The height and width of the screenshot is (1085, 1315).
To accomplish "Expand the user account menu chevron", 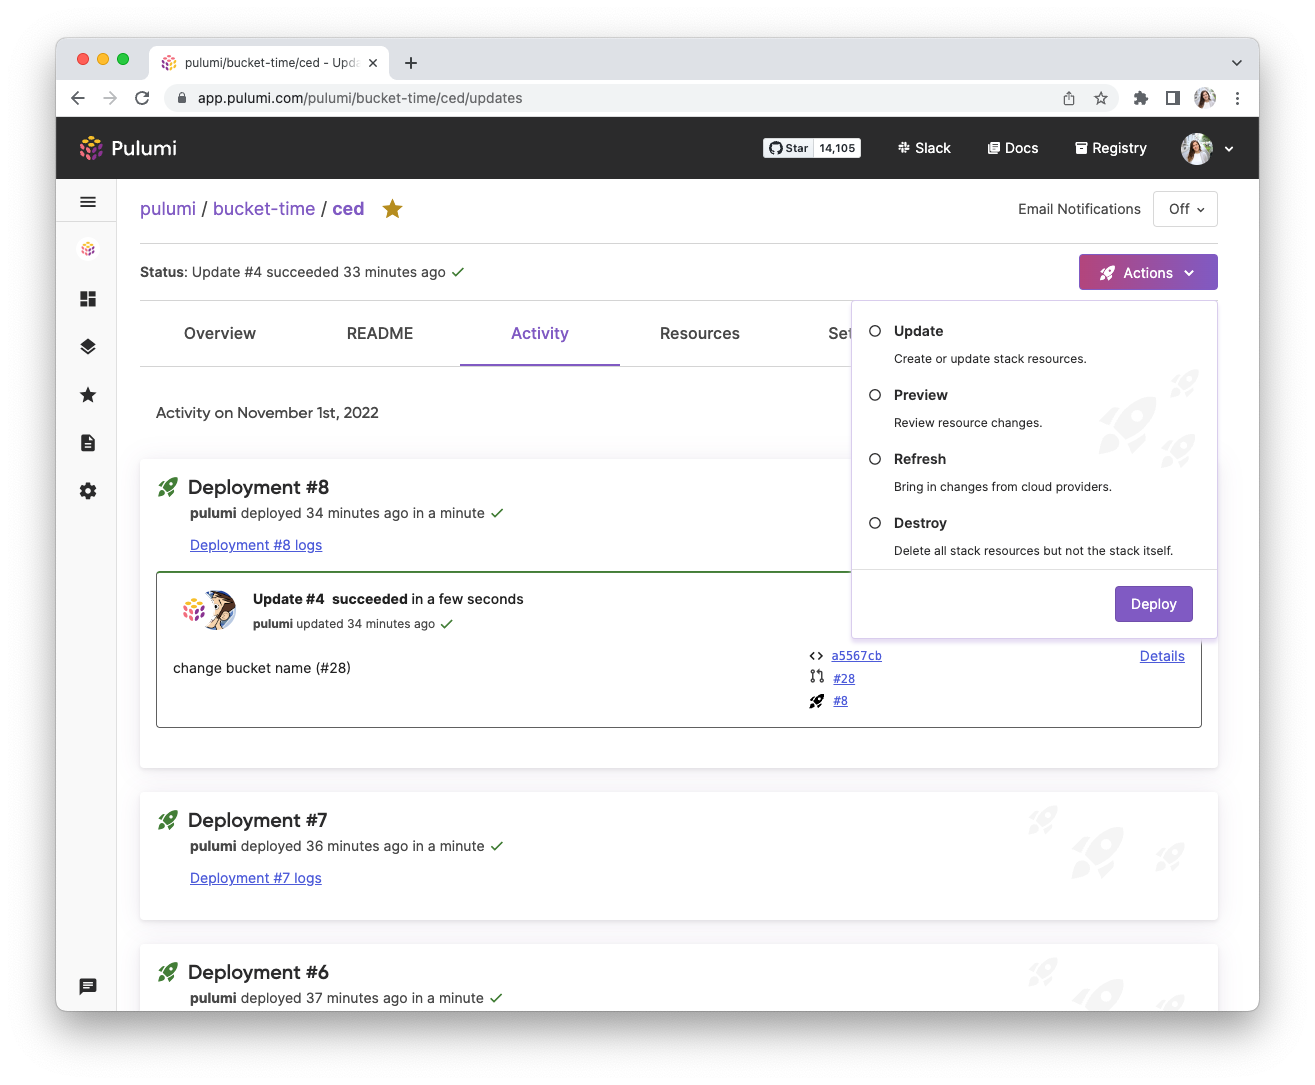I will click(x=1229, y=149).
